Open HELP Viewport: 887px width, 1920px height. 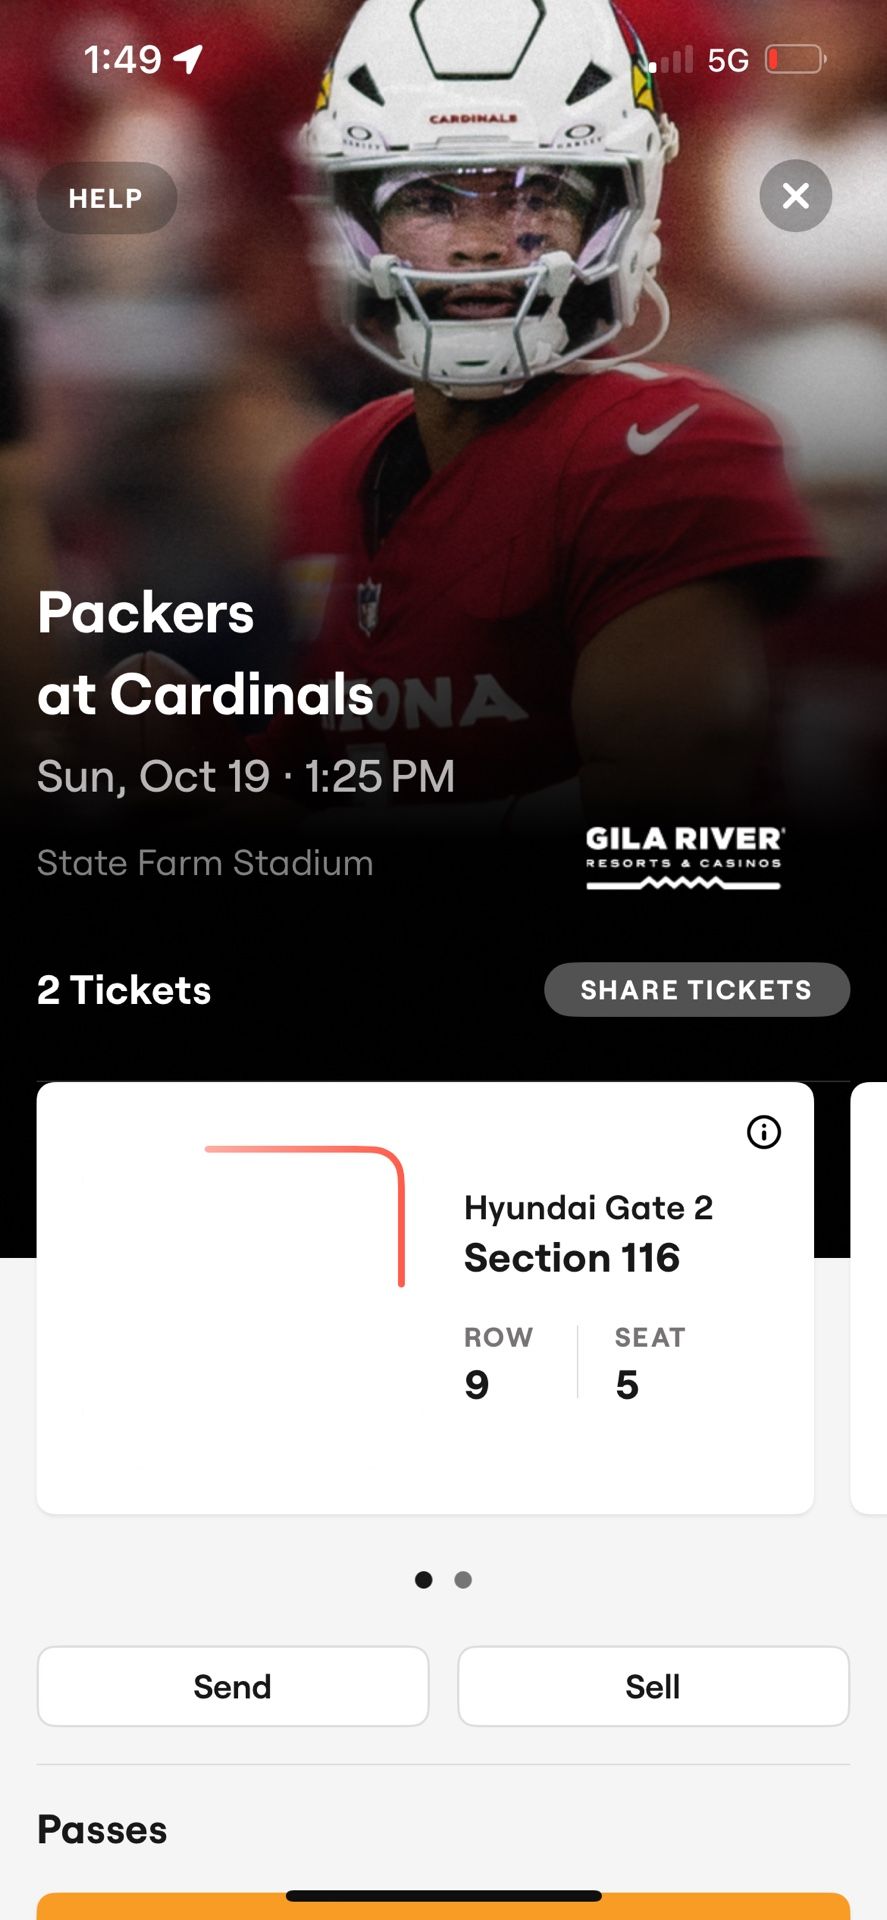point(106,197)
